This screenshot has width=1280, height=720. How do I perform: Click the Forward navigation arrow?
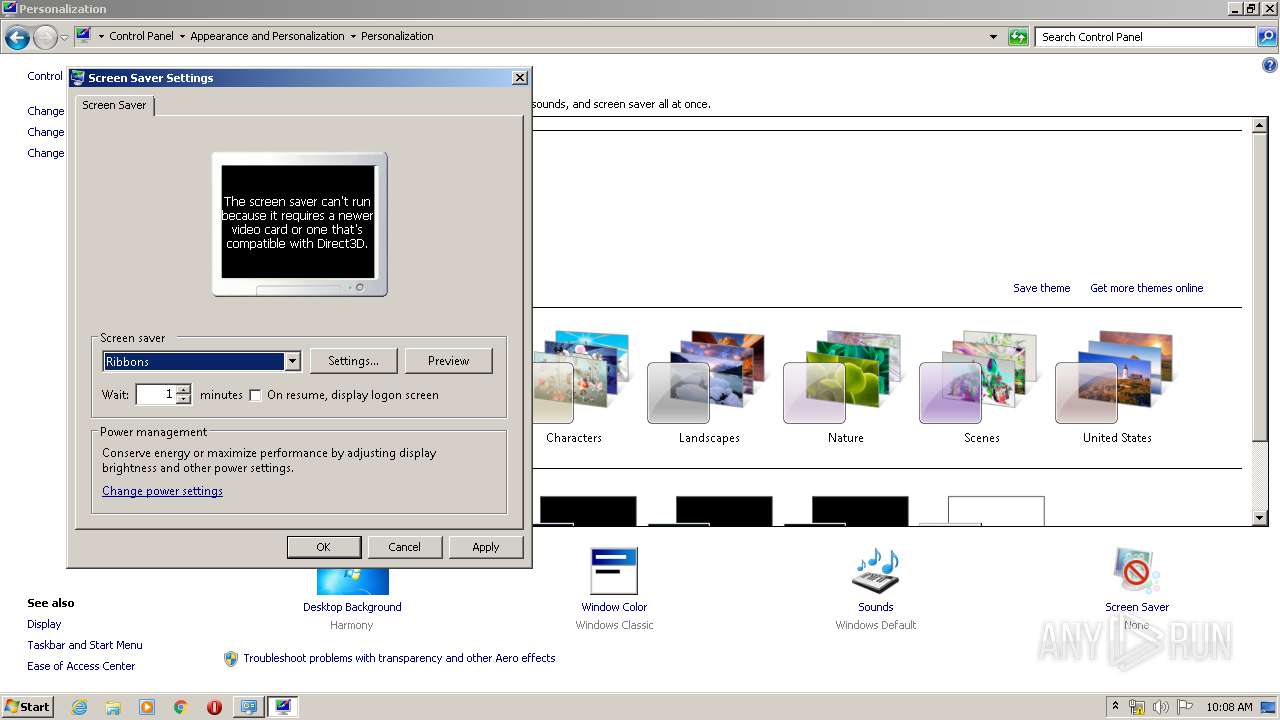tap(46, 38)
